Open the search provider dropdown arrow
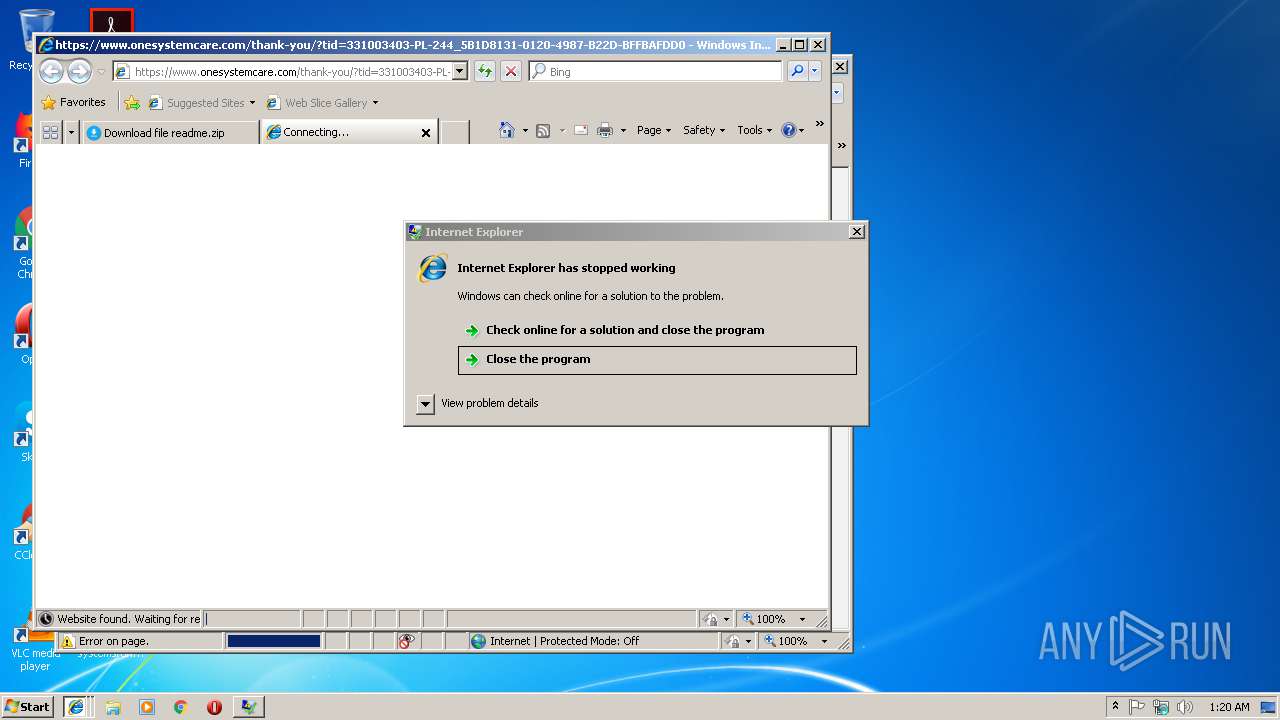The height and width of the screenshot is (720, 1280). (815, 71)
